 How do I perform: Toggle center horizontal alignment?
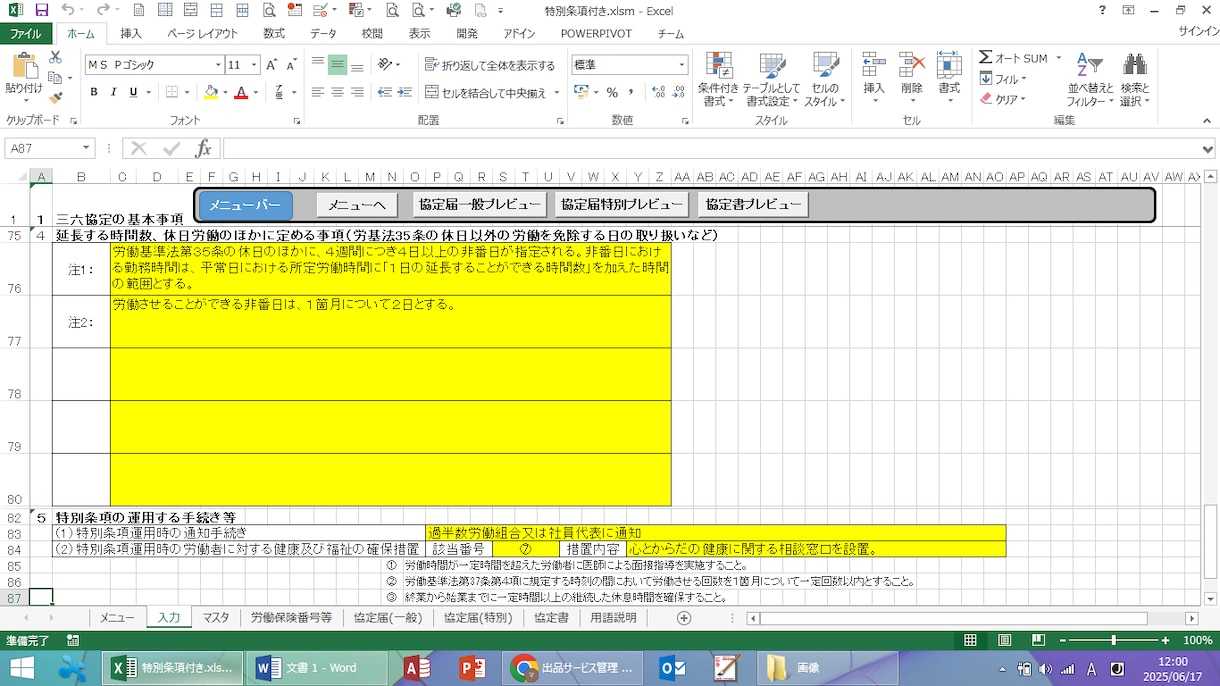(337, 92)
